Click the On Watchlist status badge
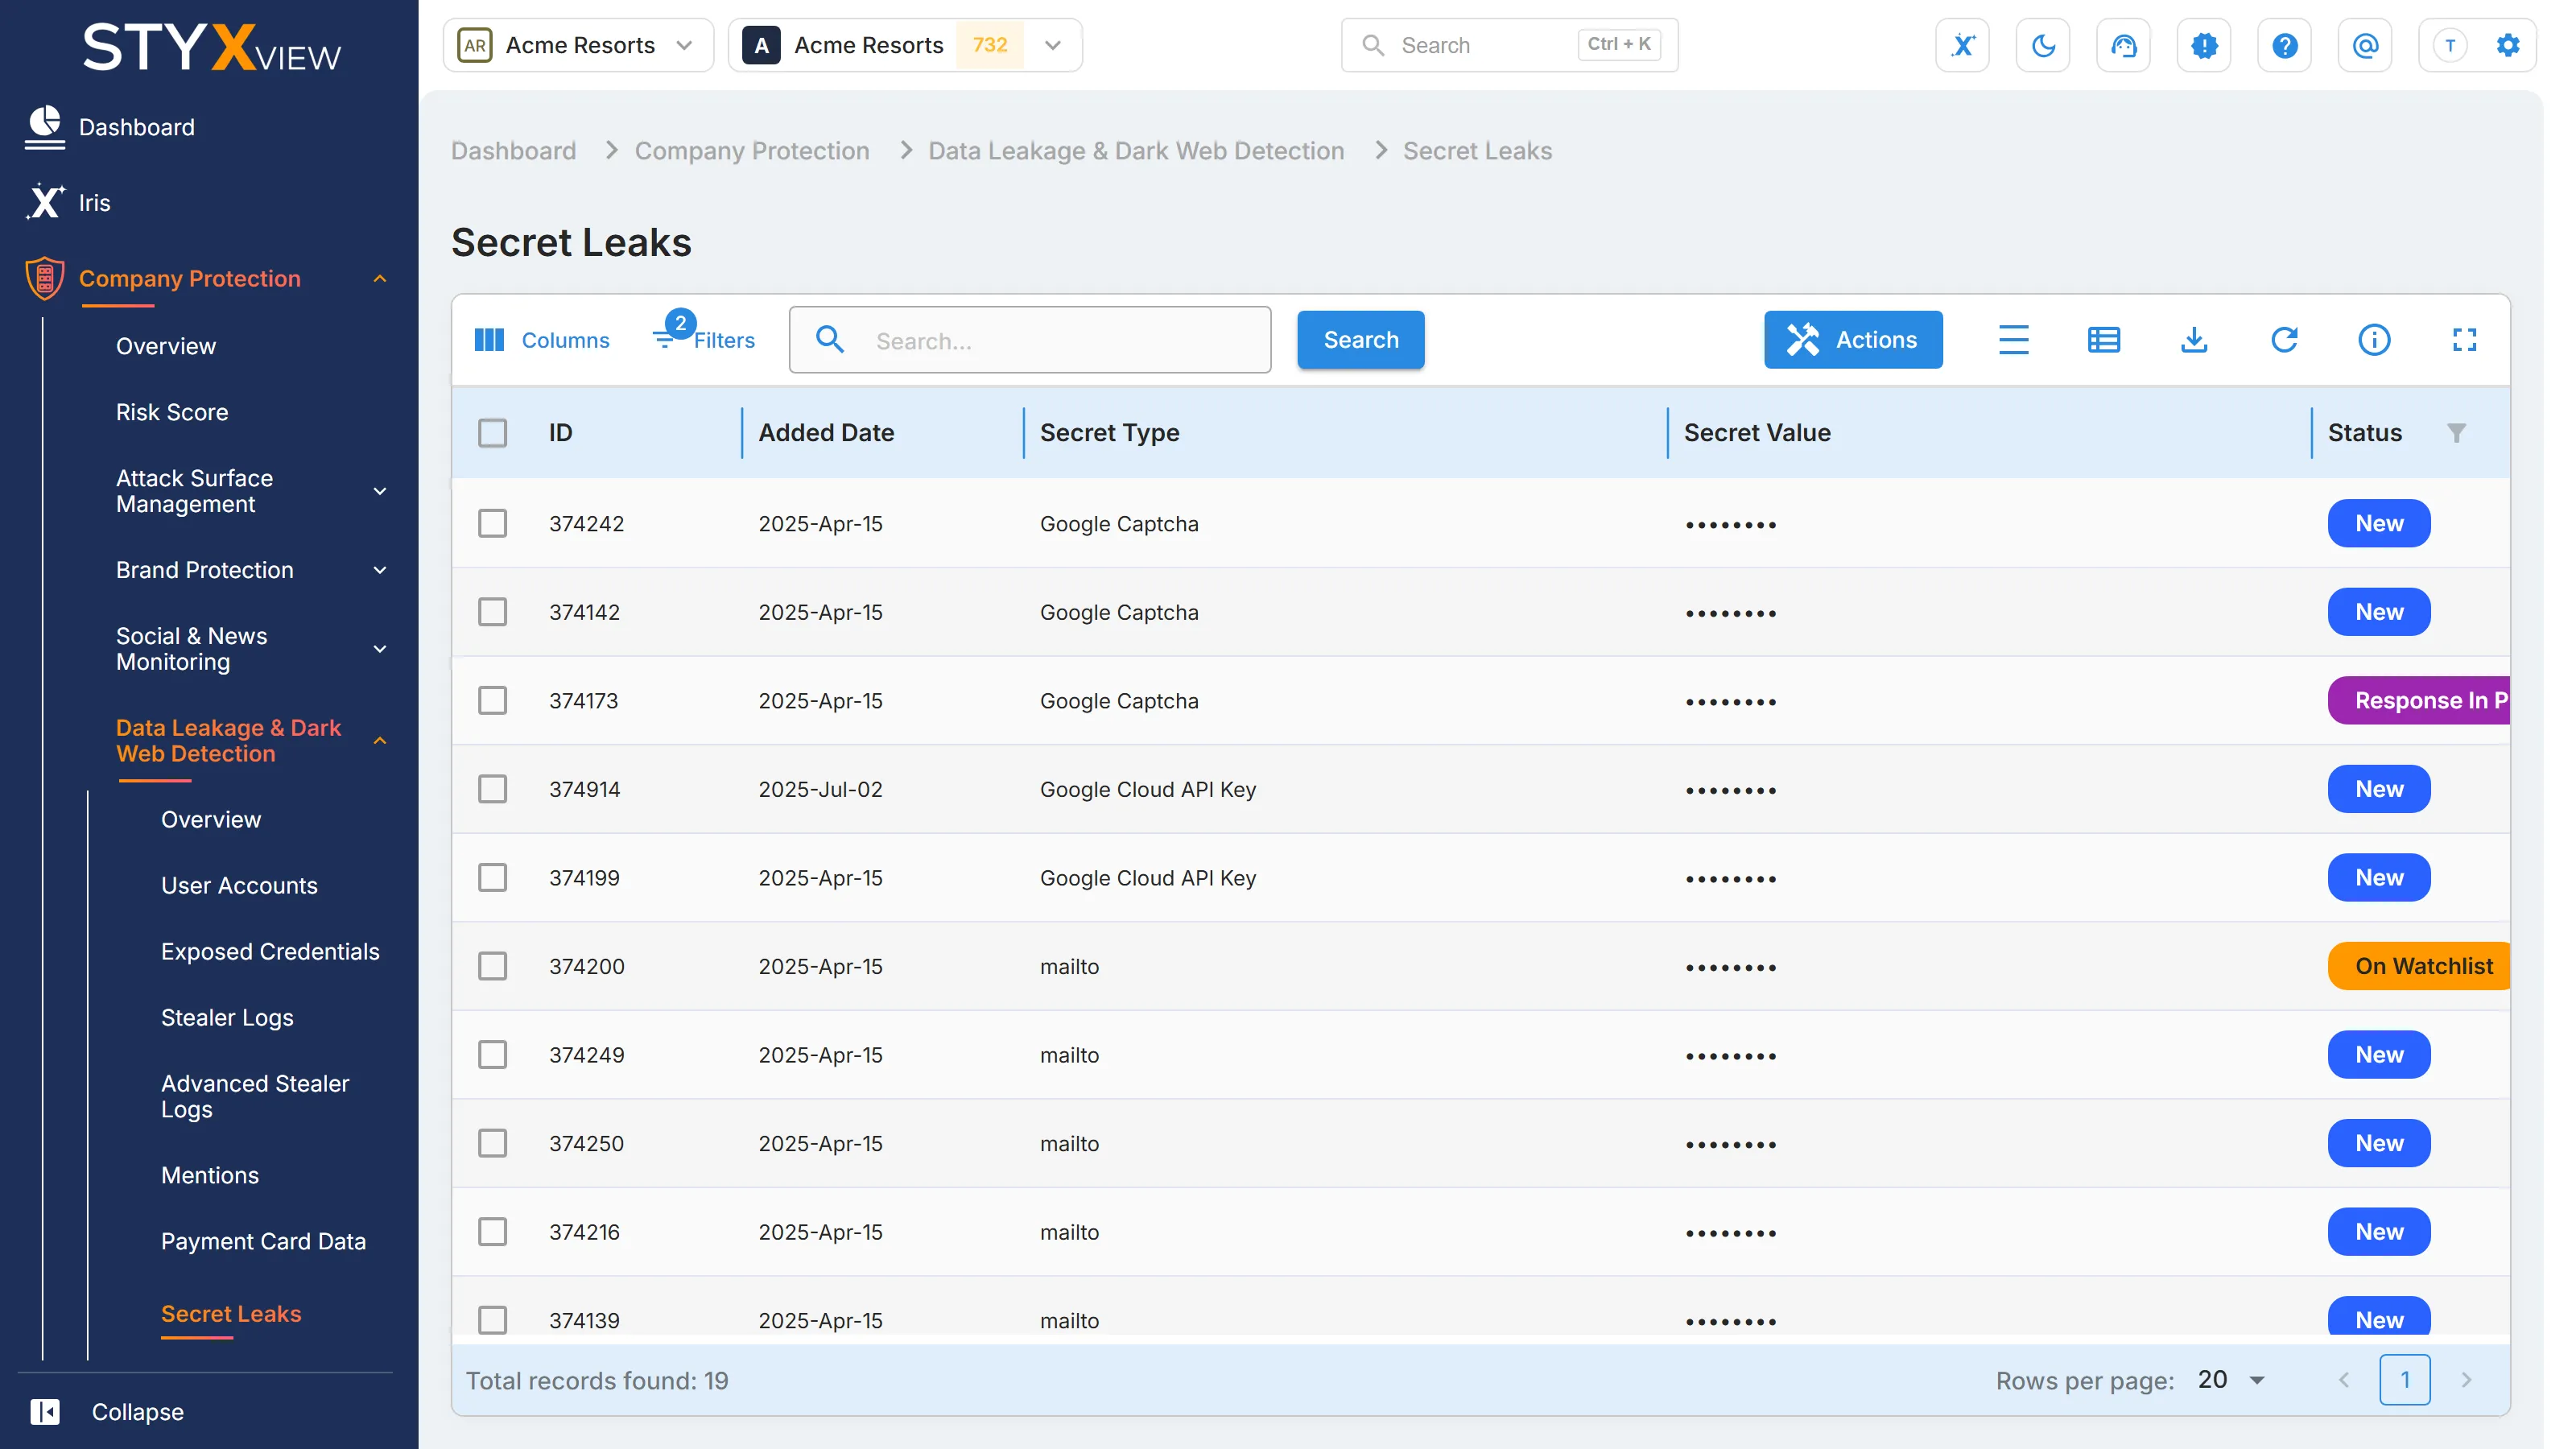This screenshot has height=1449, width=2576. tap(2418, 966)
